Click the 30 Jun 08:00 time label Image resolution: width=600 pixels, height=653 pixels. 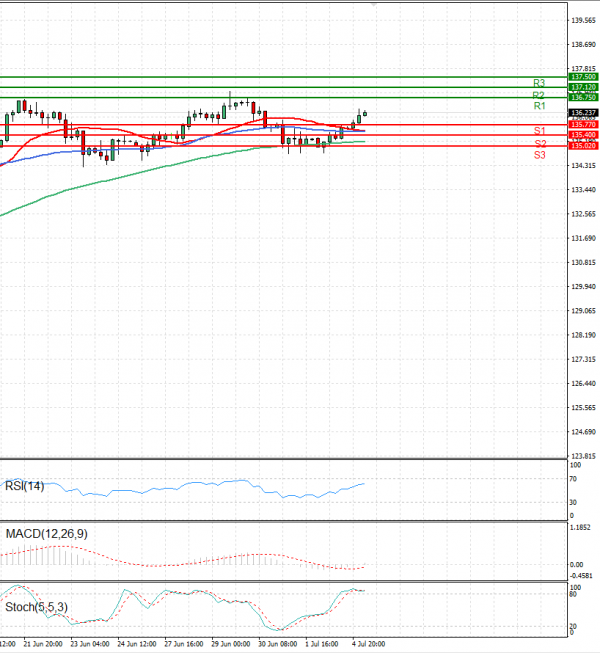[x=276, y=645]
